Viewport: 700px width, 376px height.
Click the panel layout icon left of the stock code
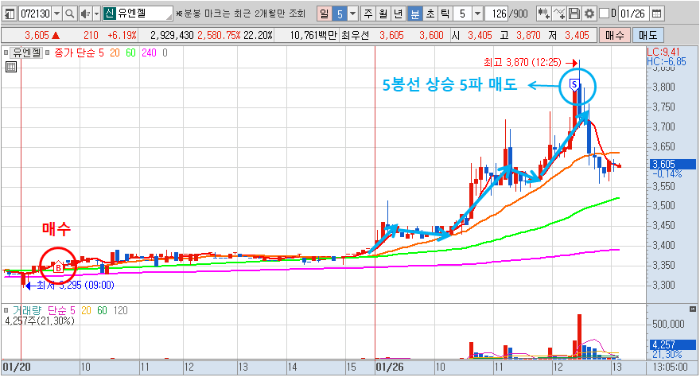[x=10, y=14]
